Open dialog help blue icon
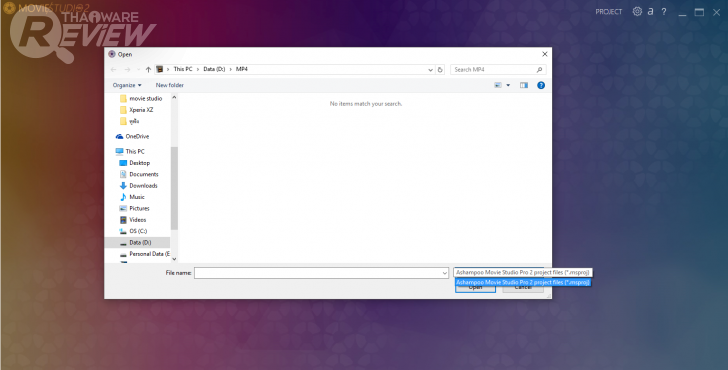 [541, 85]
